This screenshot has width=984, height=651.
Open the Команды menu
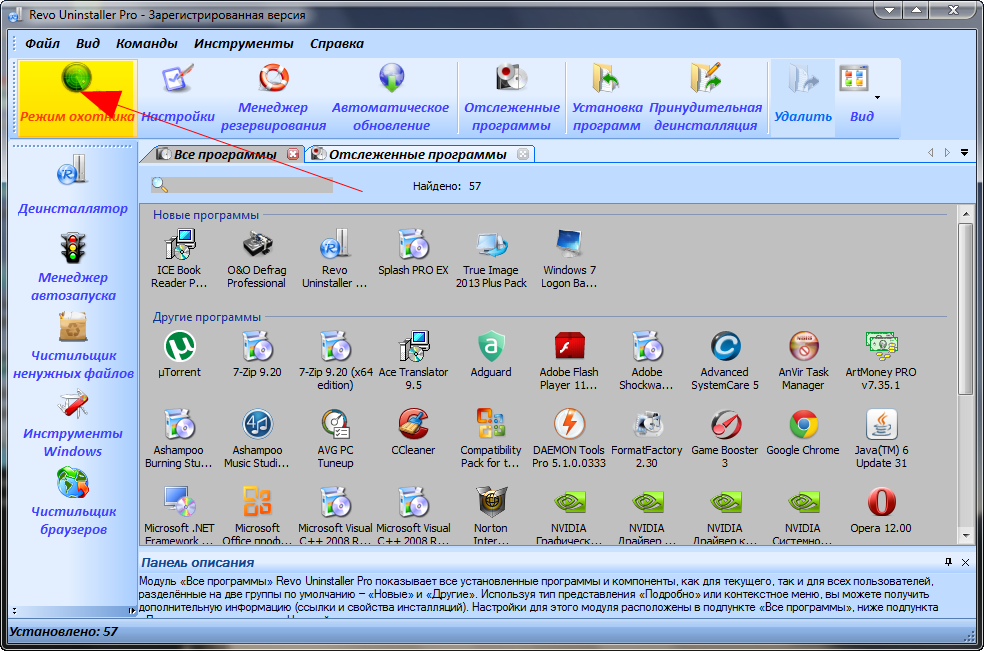click(x=146, y=43)
